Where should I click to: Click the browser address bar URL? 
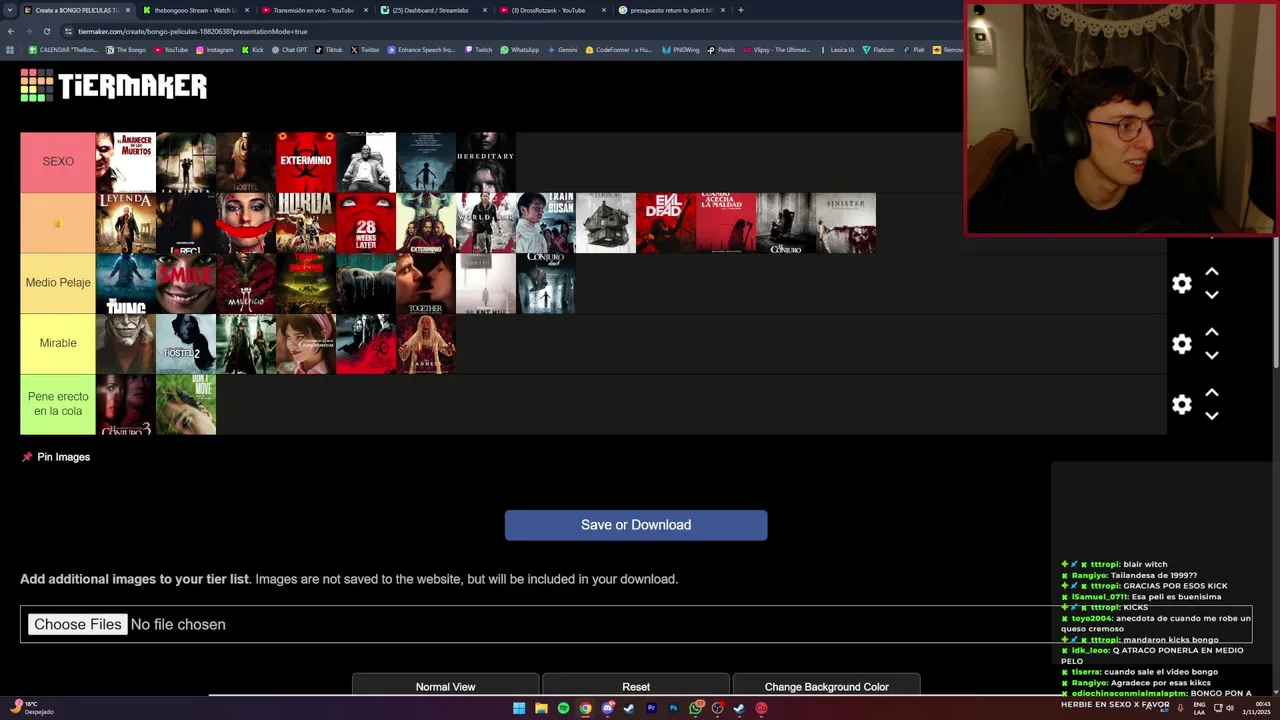(192, 31)
